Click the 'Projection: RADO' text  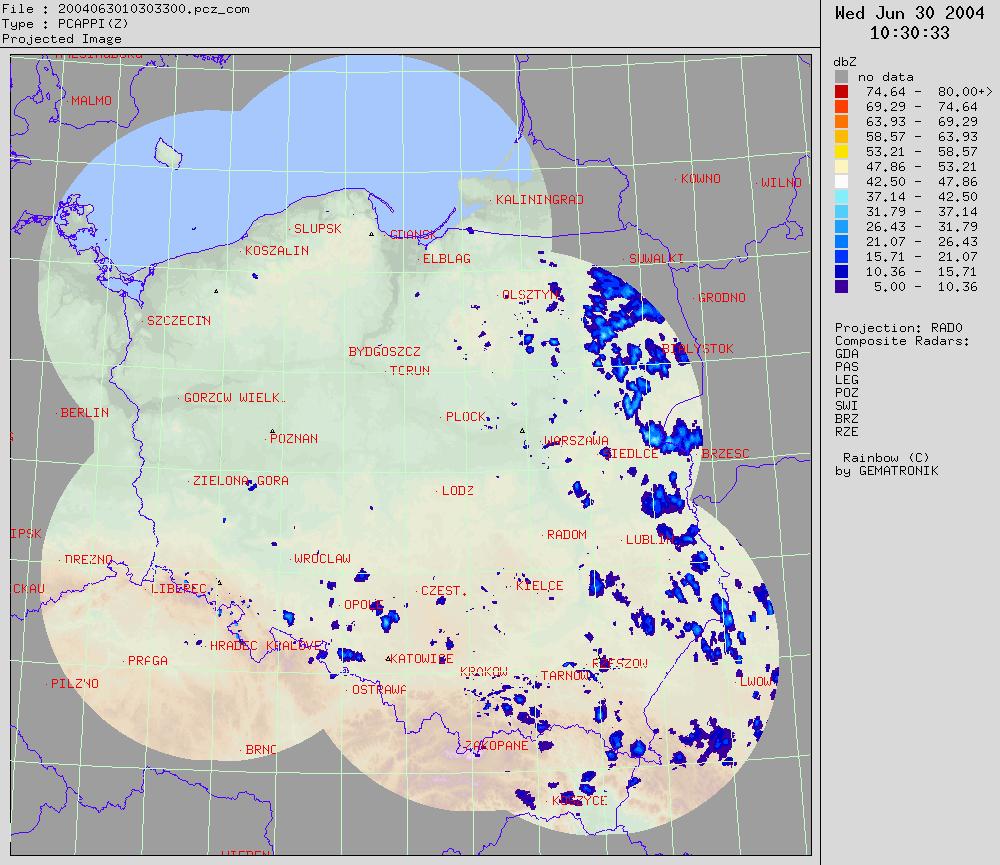pyautogui.click(x=899, y=328)
